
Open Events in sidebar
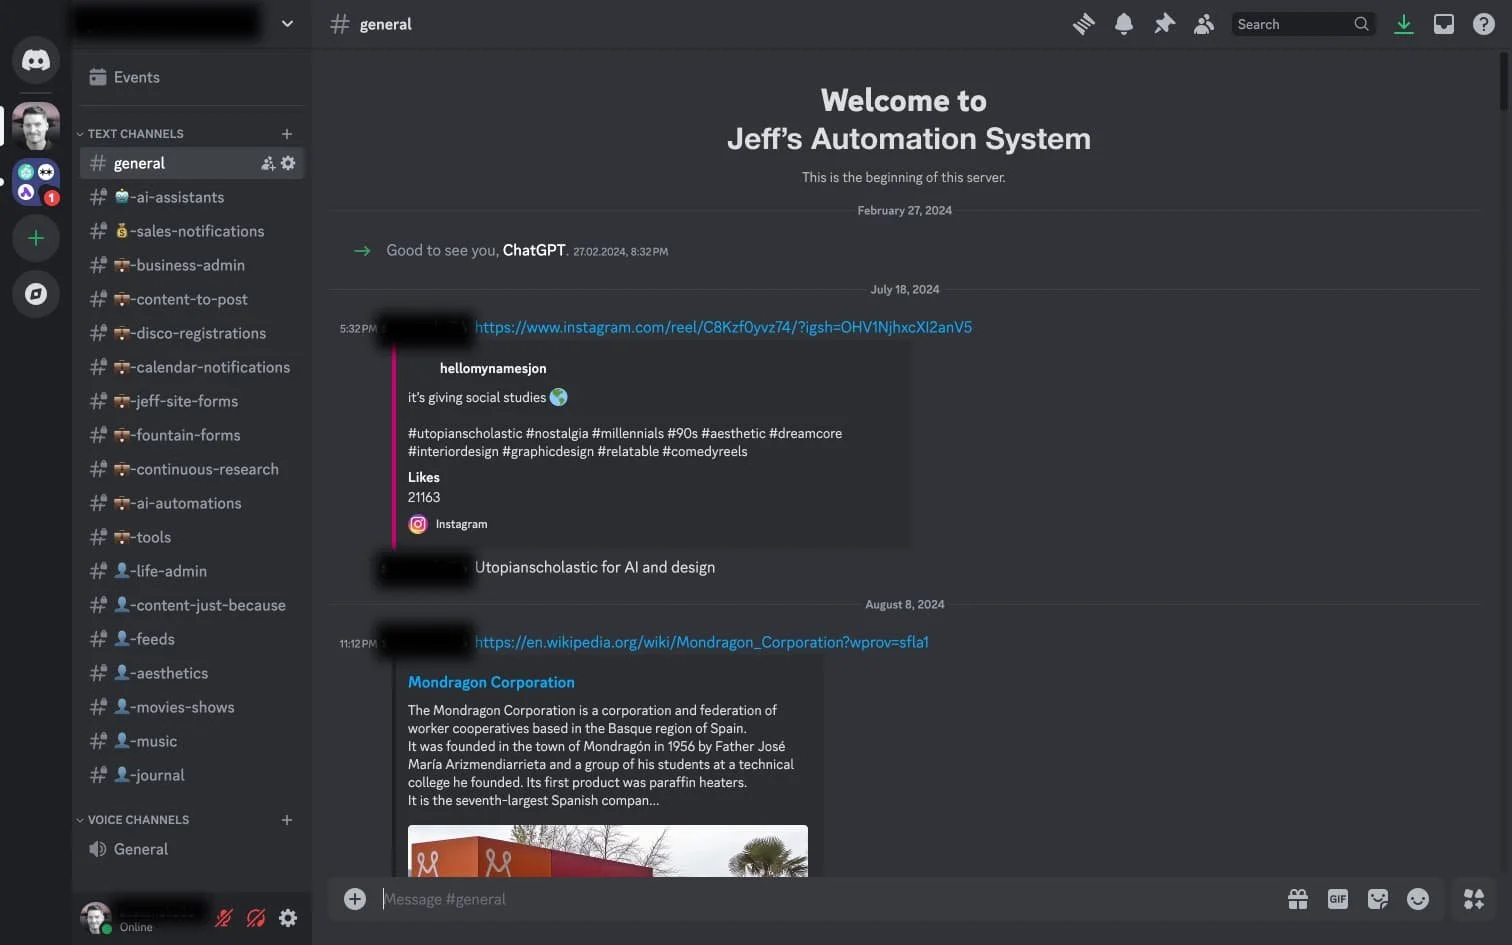point(192,77)
